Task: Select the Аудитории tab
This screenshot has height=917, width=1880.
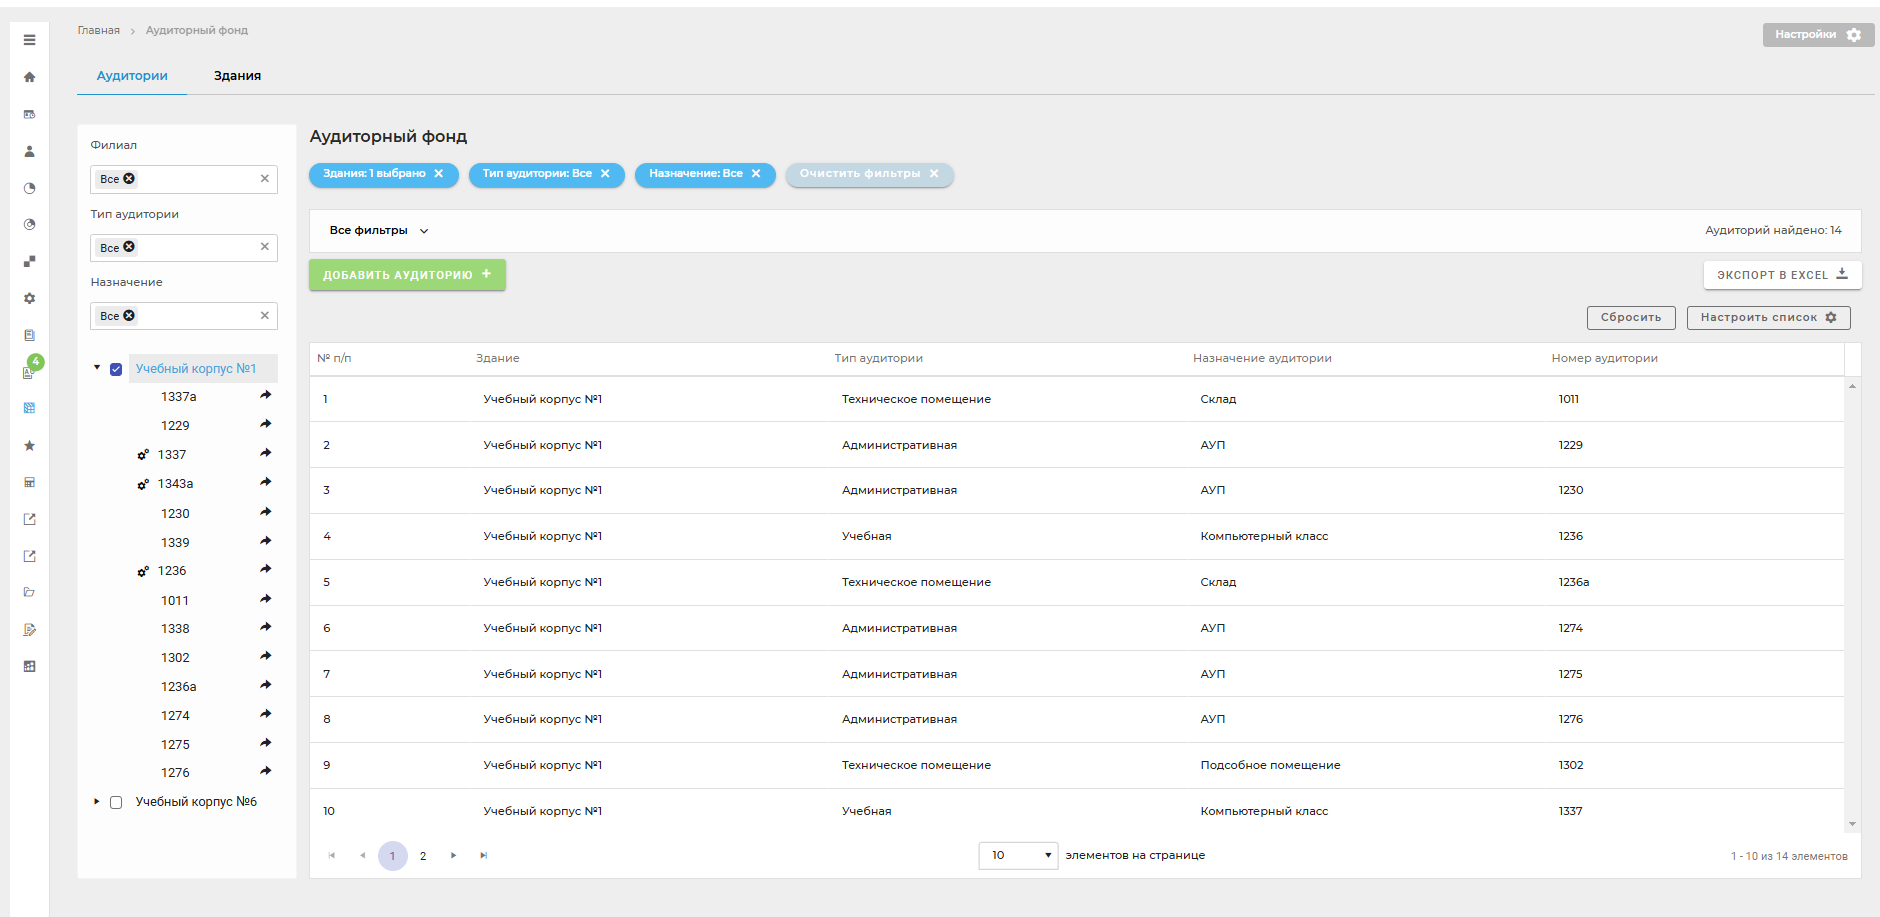Action: pyautogui.click(x=132, y=76)
